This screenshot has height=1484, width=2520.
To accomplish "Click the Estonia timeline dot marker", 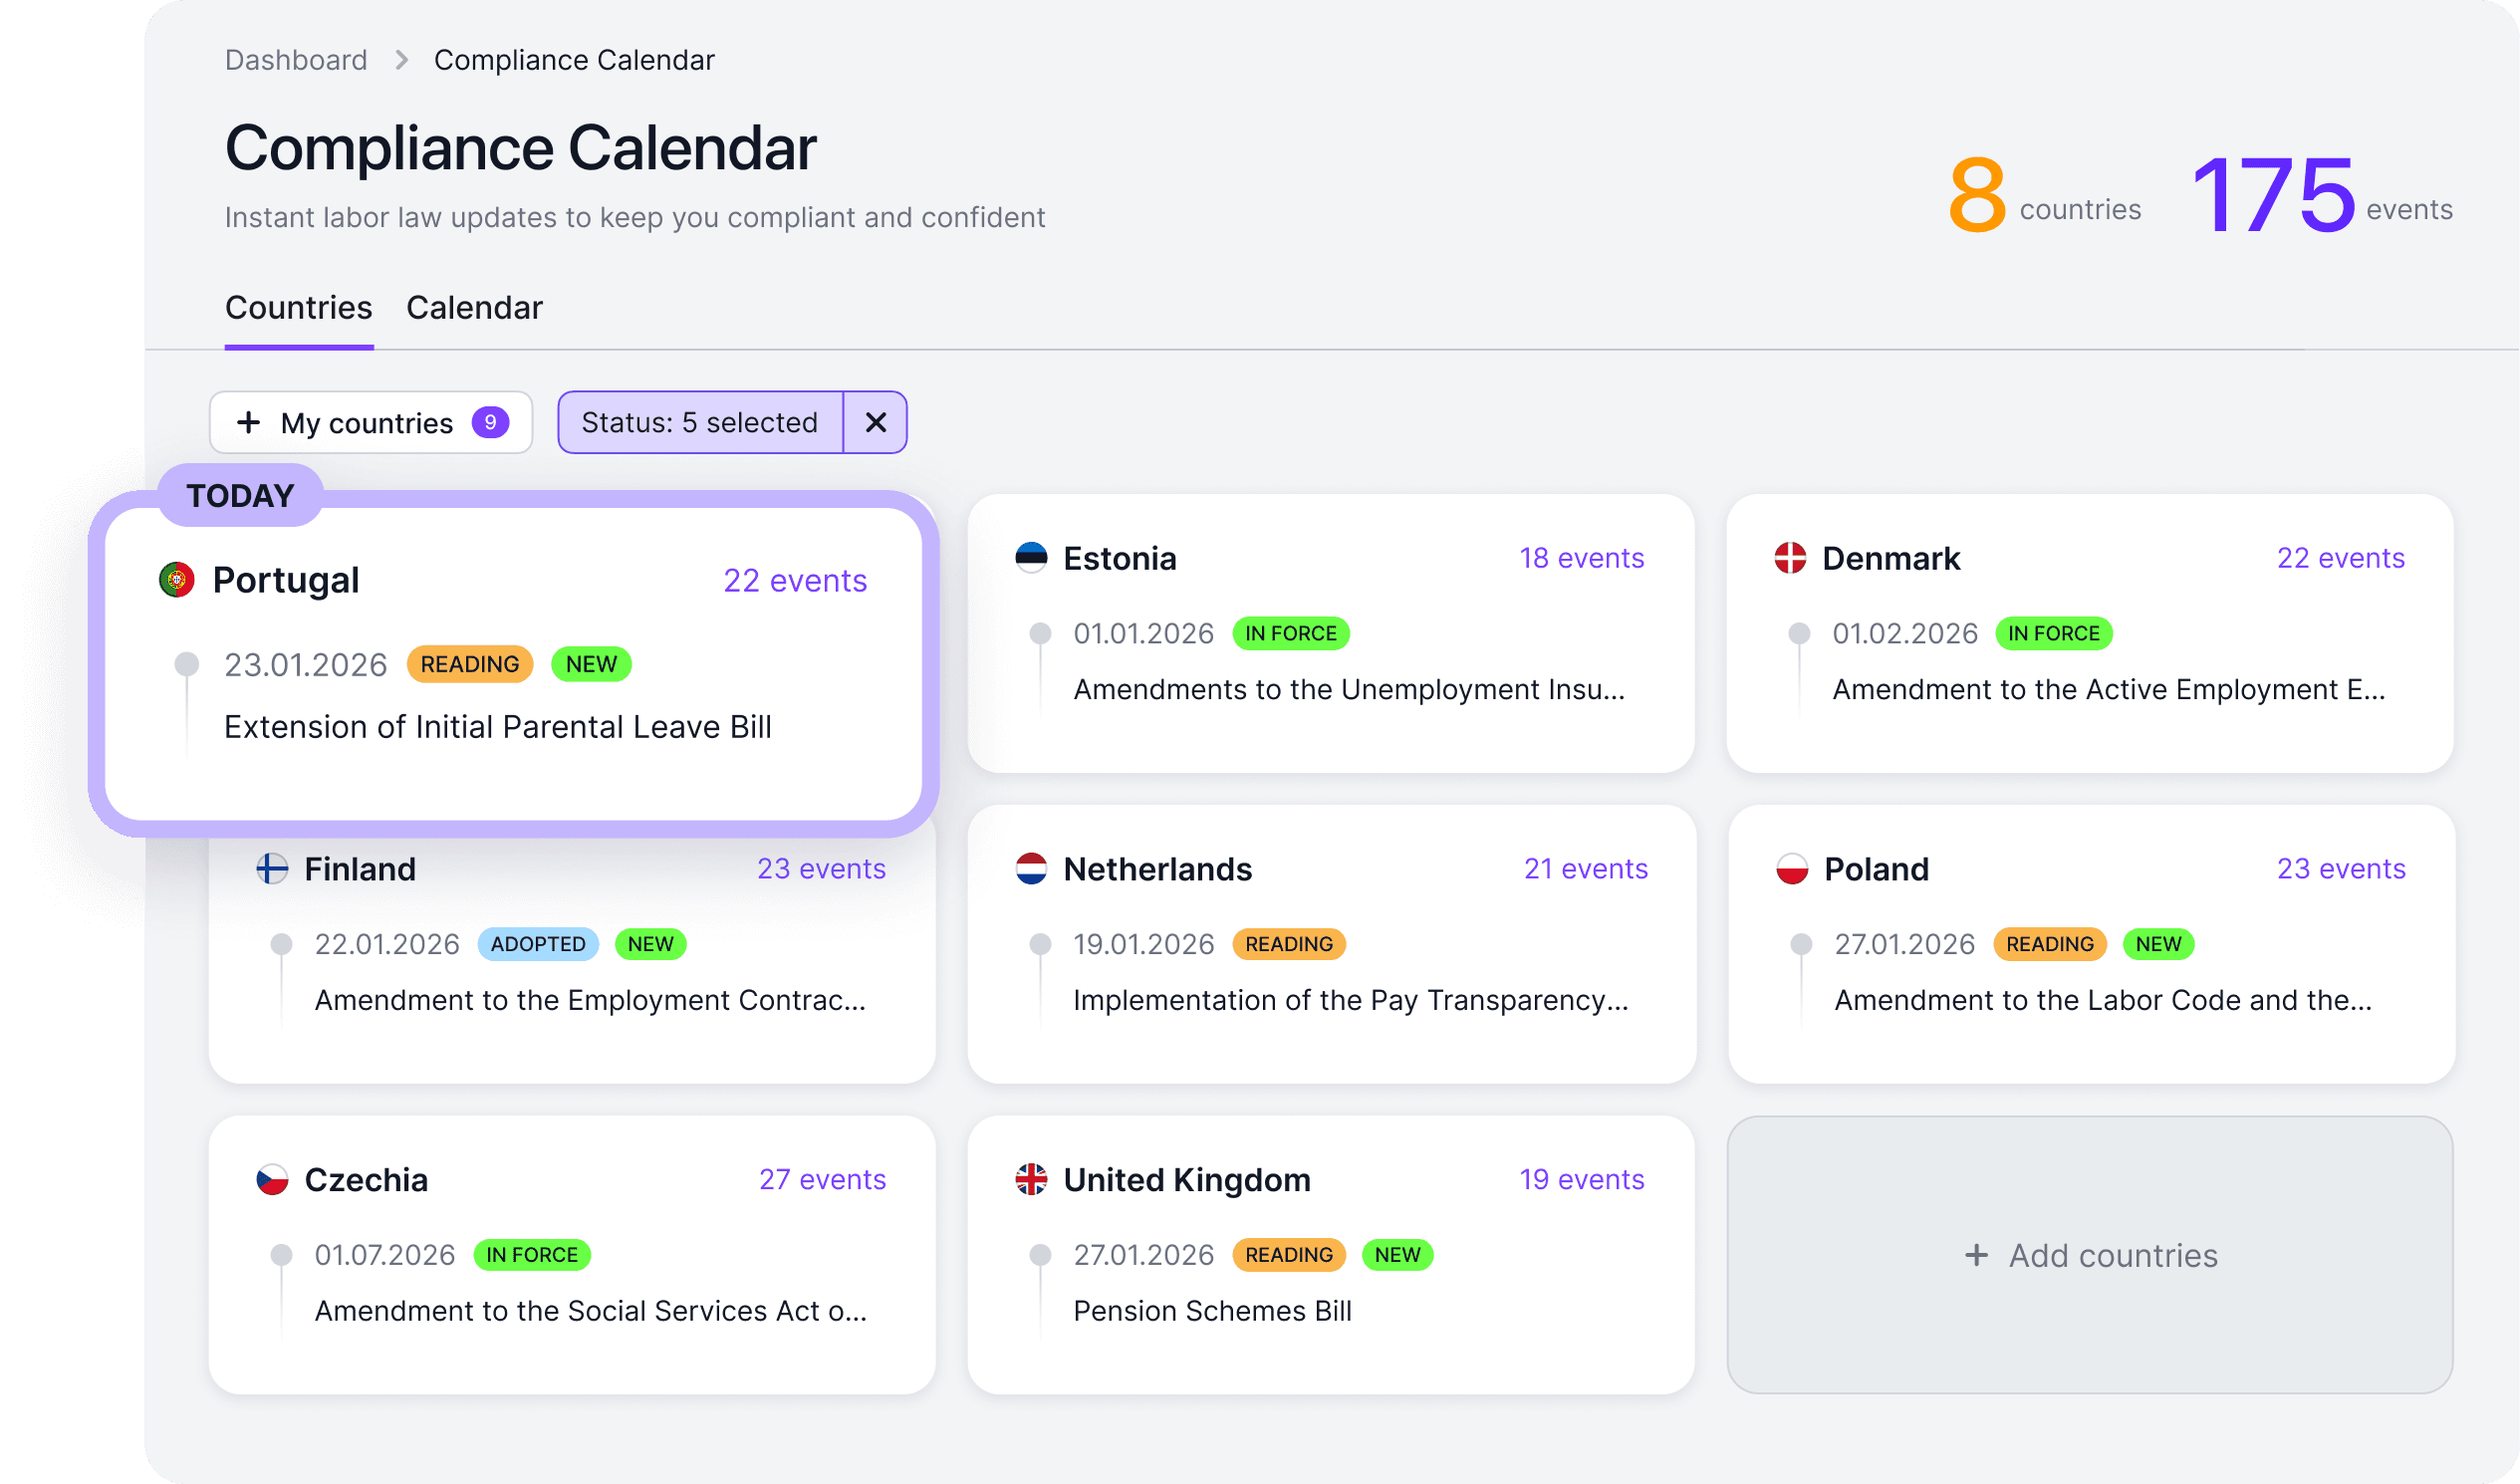I will coord(1040,633).
